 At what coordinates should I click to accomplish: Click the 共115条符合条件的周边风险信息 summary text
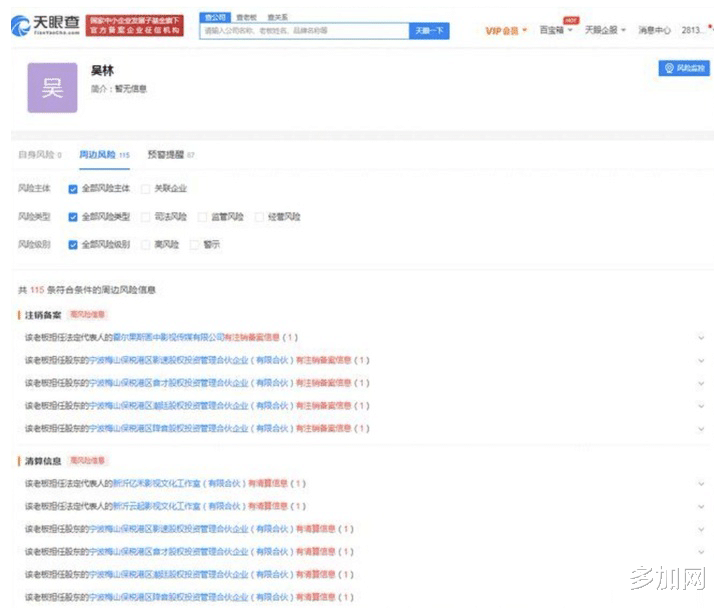pyautogui.click(x=87, y=290)
